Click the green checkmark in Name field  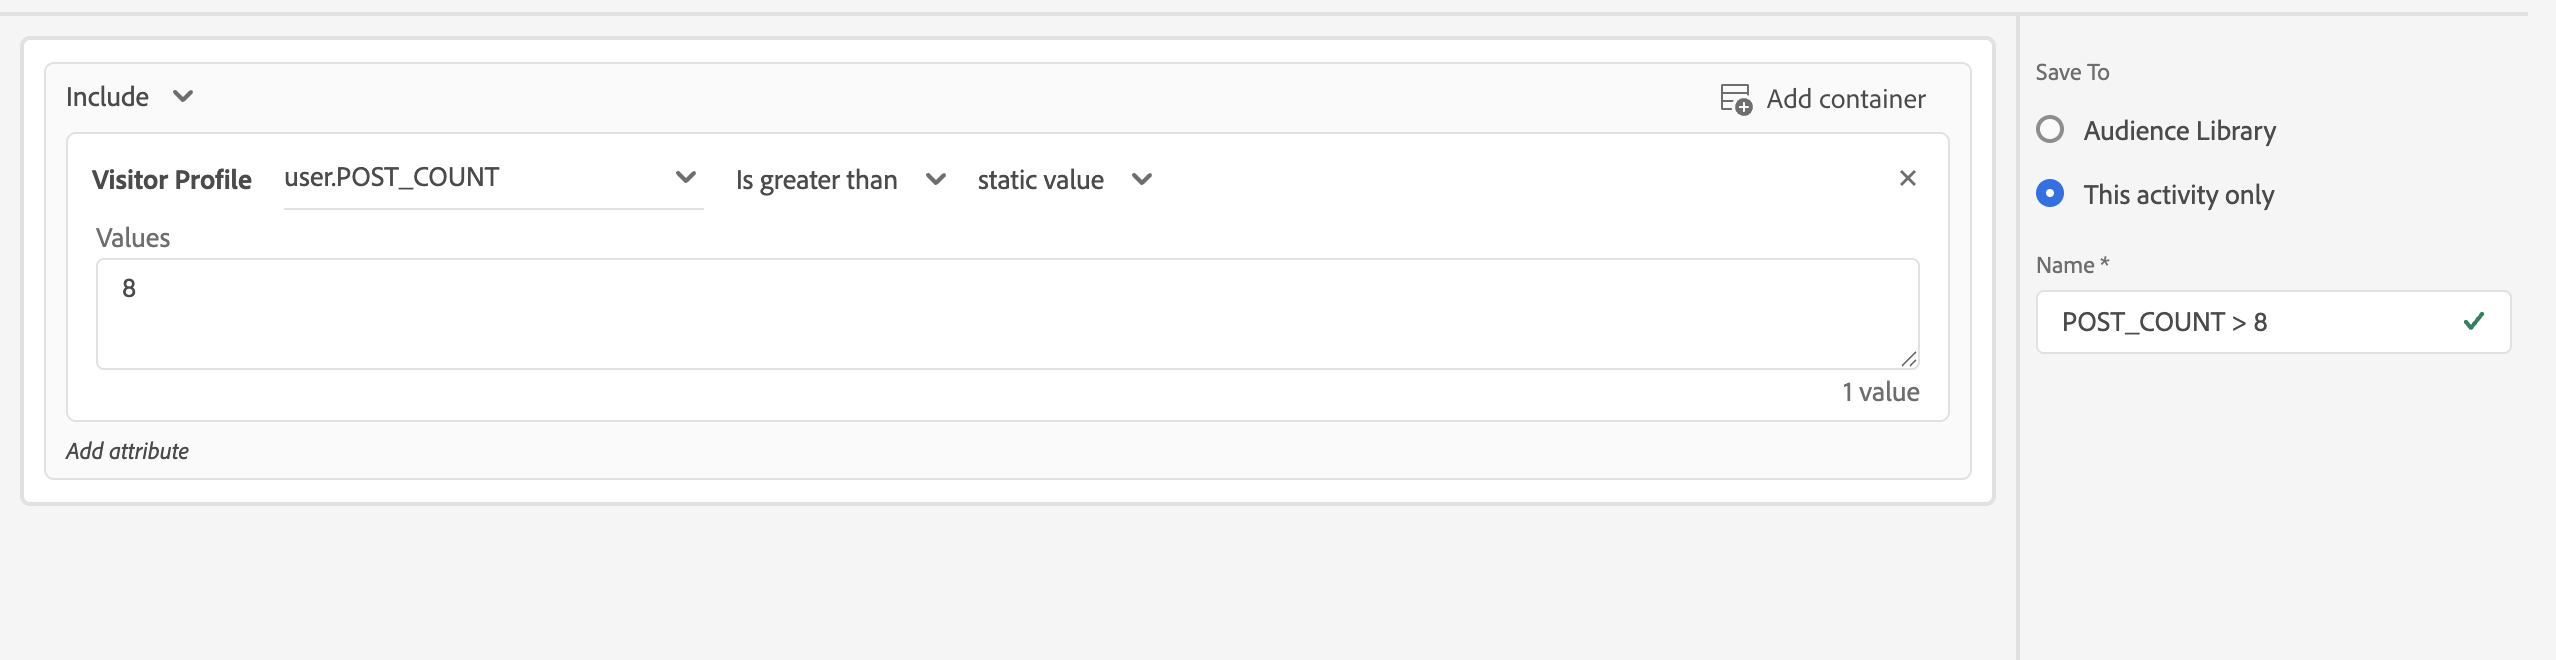[x=2474, y=321]
